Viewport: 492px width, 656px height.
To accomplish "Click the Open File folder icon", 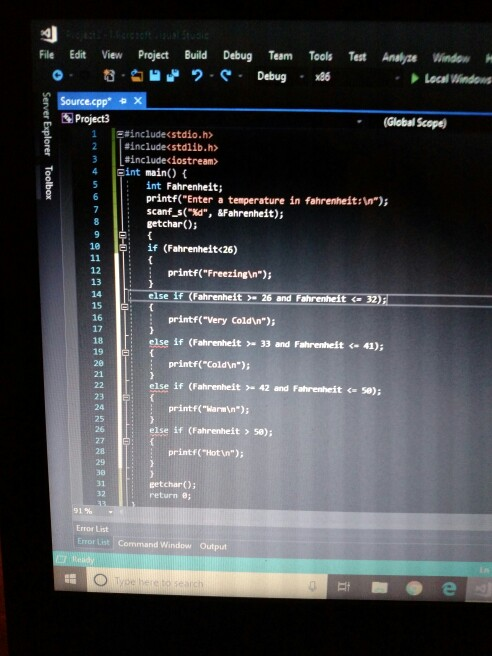I will [x=137, y=76].
